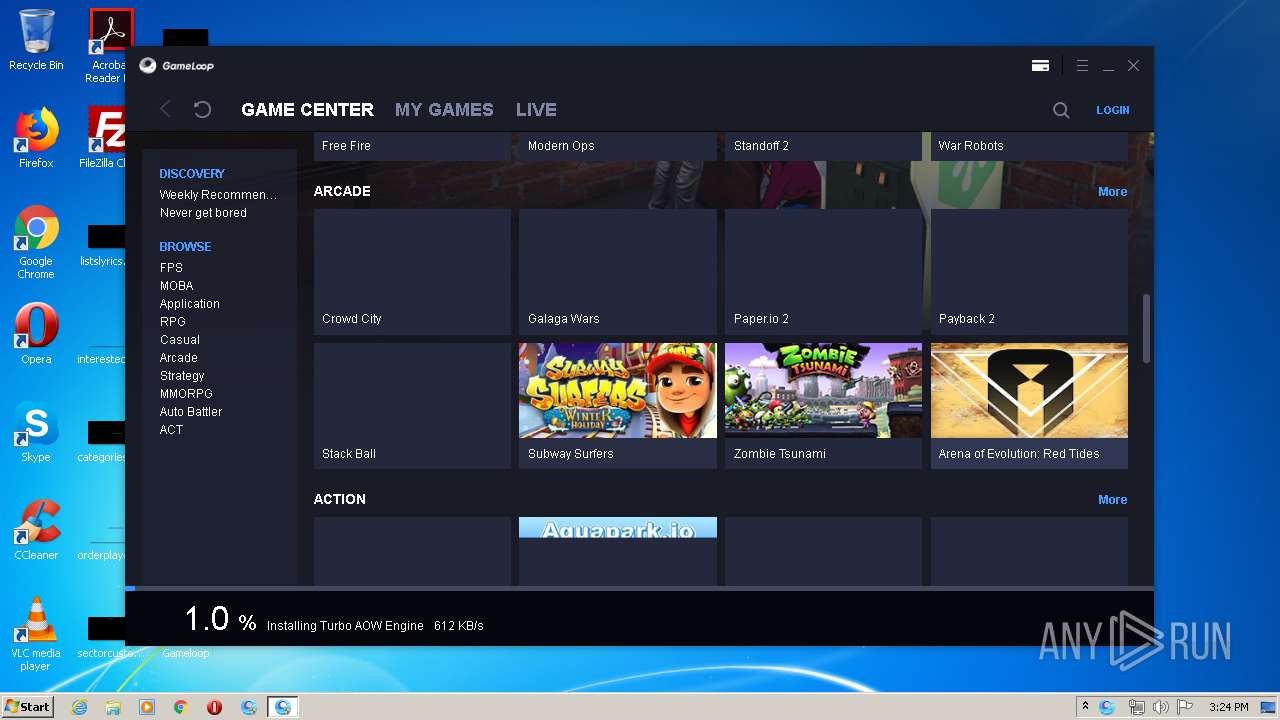Browse the MOBA category

tap(176, 286)
